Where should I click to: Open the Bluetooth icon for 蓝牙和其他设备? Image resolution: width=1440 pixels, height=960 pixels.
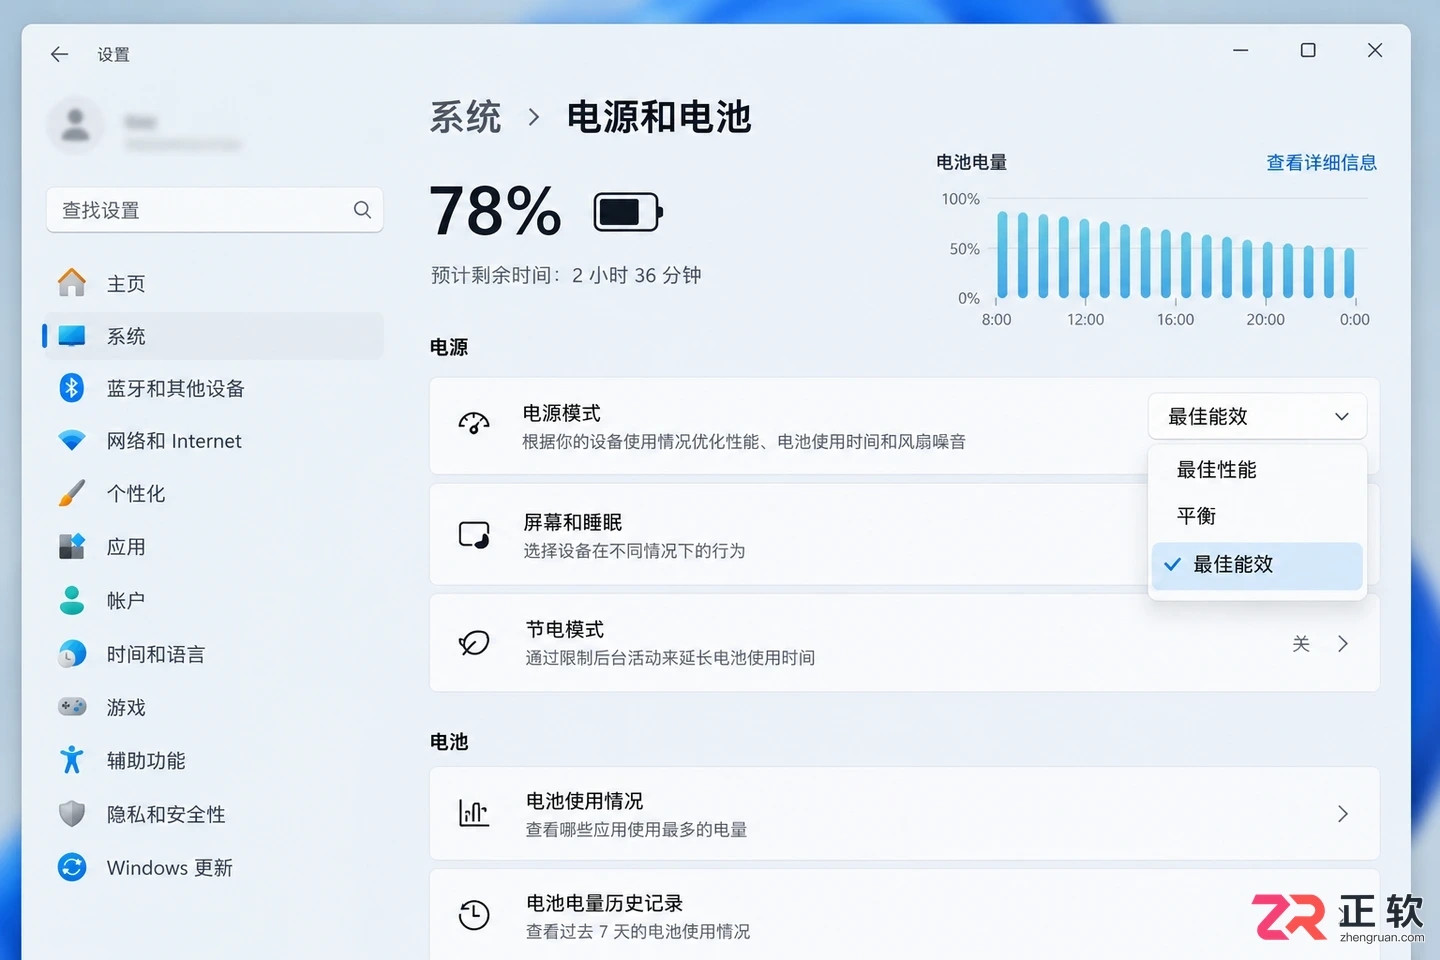click(72, 388)
